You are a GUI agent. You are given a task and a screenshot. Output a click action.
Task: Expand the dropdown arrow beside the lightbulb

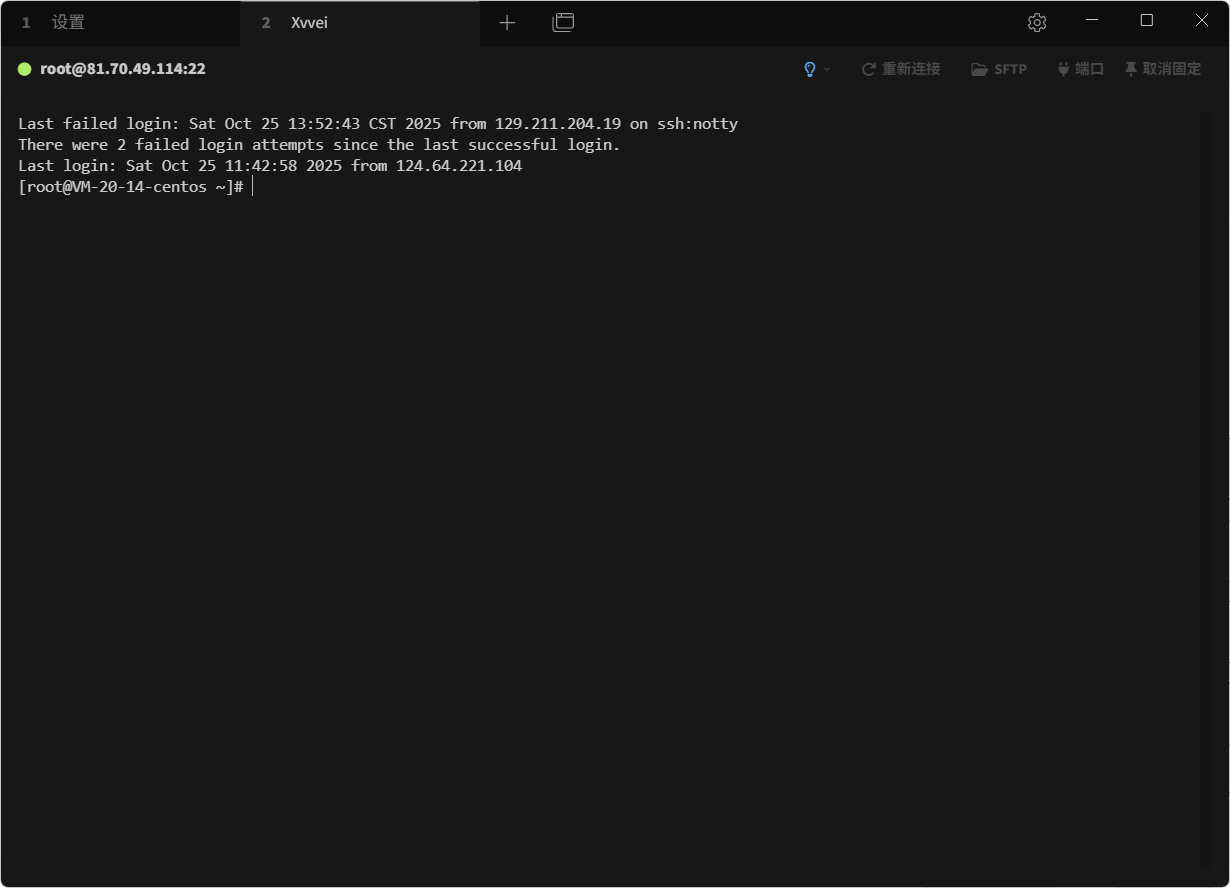(827, 70)
